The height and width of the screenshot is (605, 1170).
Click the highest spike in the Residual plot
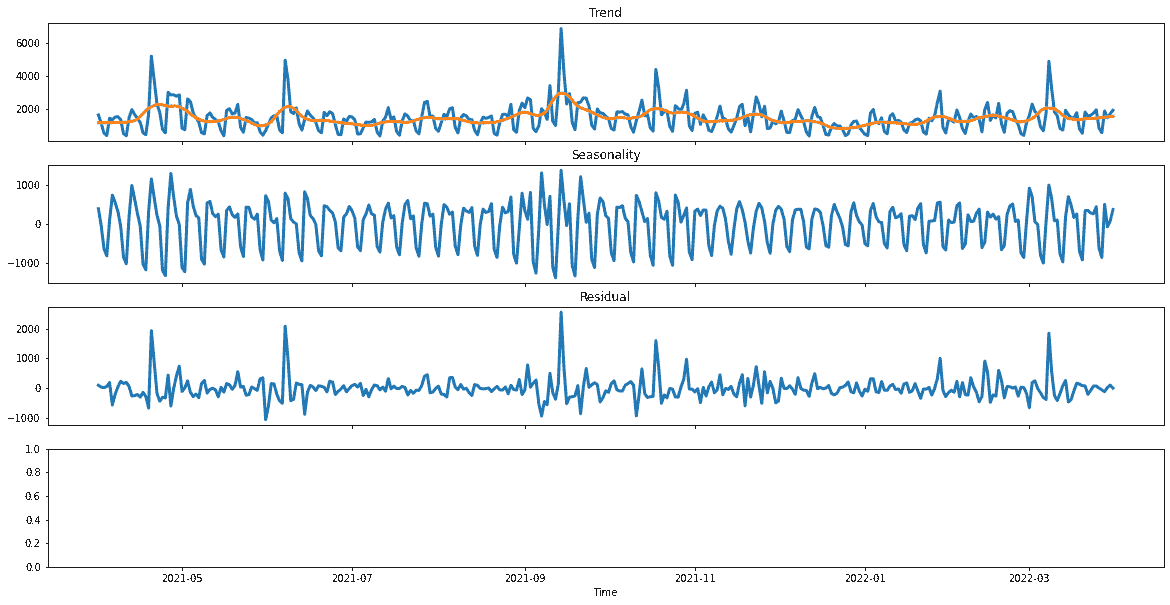(x=561, y=312)
